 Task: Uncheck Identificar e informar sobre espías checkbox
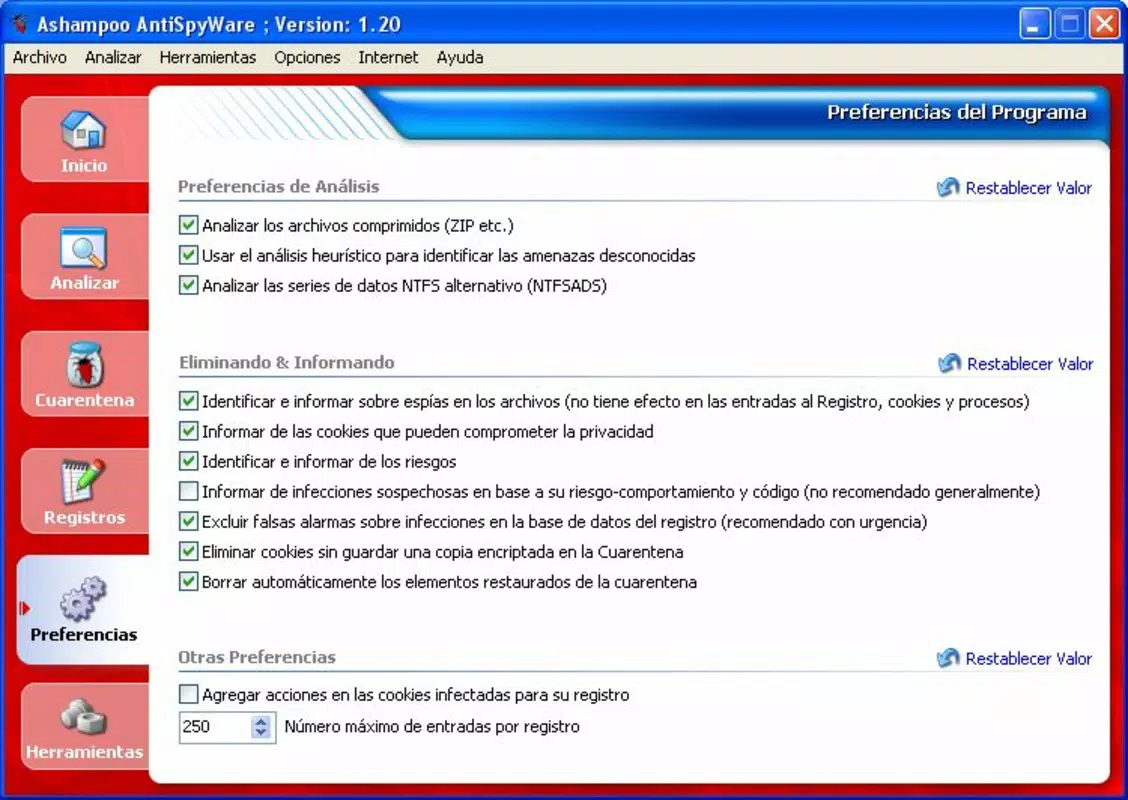tap(188, 401)
